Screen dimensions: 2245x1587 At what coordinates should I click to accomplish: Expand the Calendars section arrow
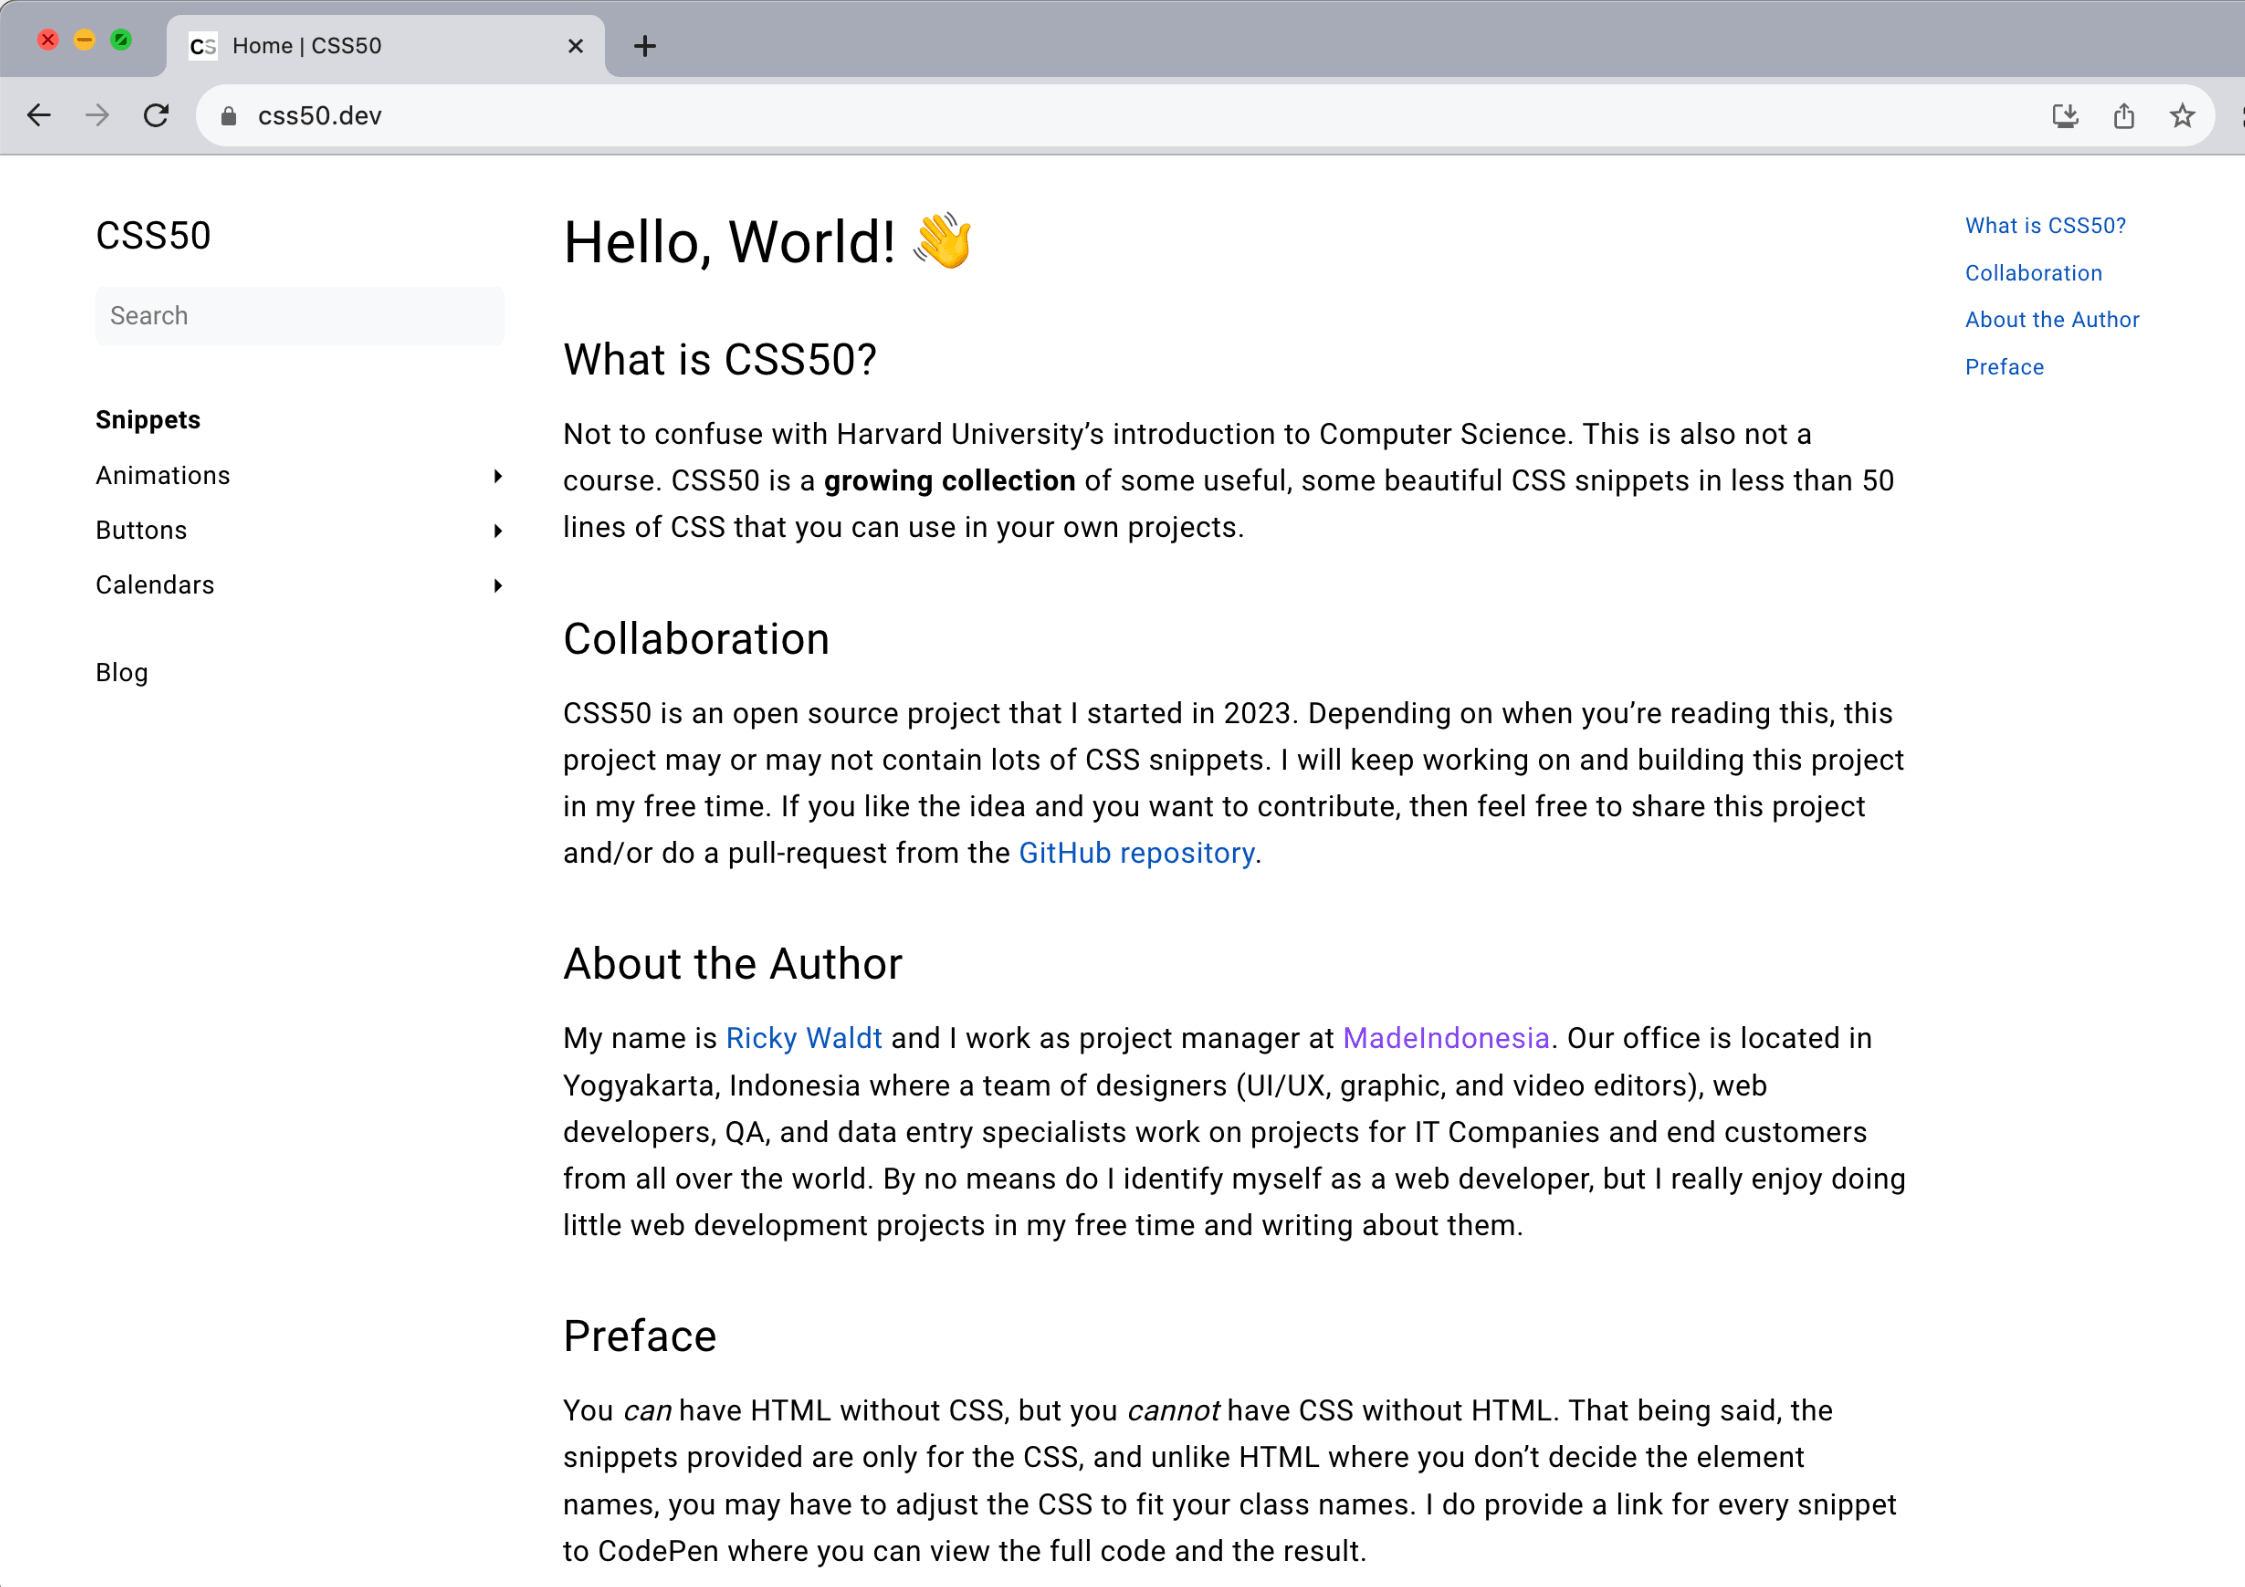(497, 586)
